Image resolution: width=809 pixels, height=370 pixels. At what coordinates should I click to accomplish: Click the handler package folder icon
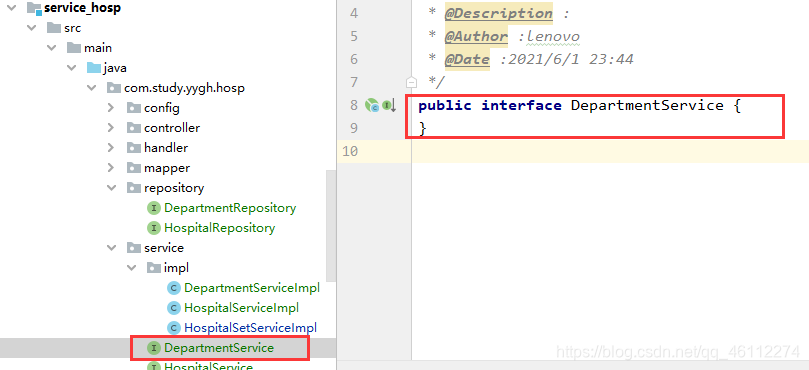click(x=134, y=148)
